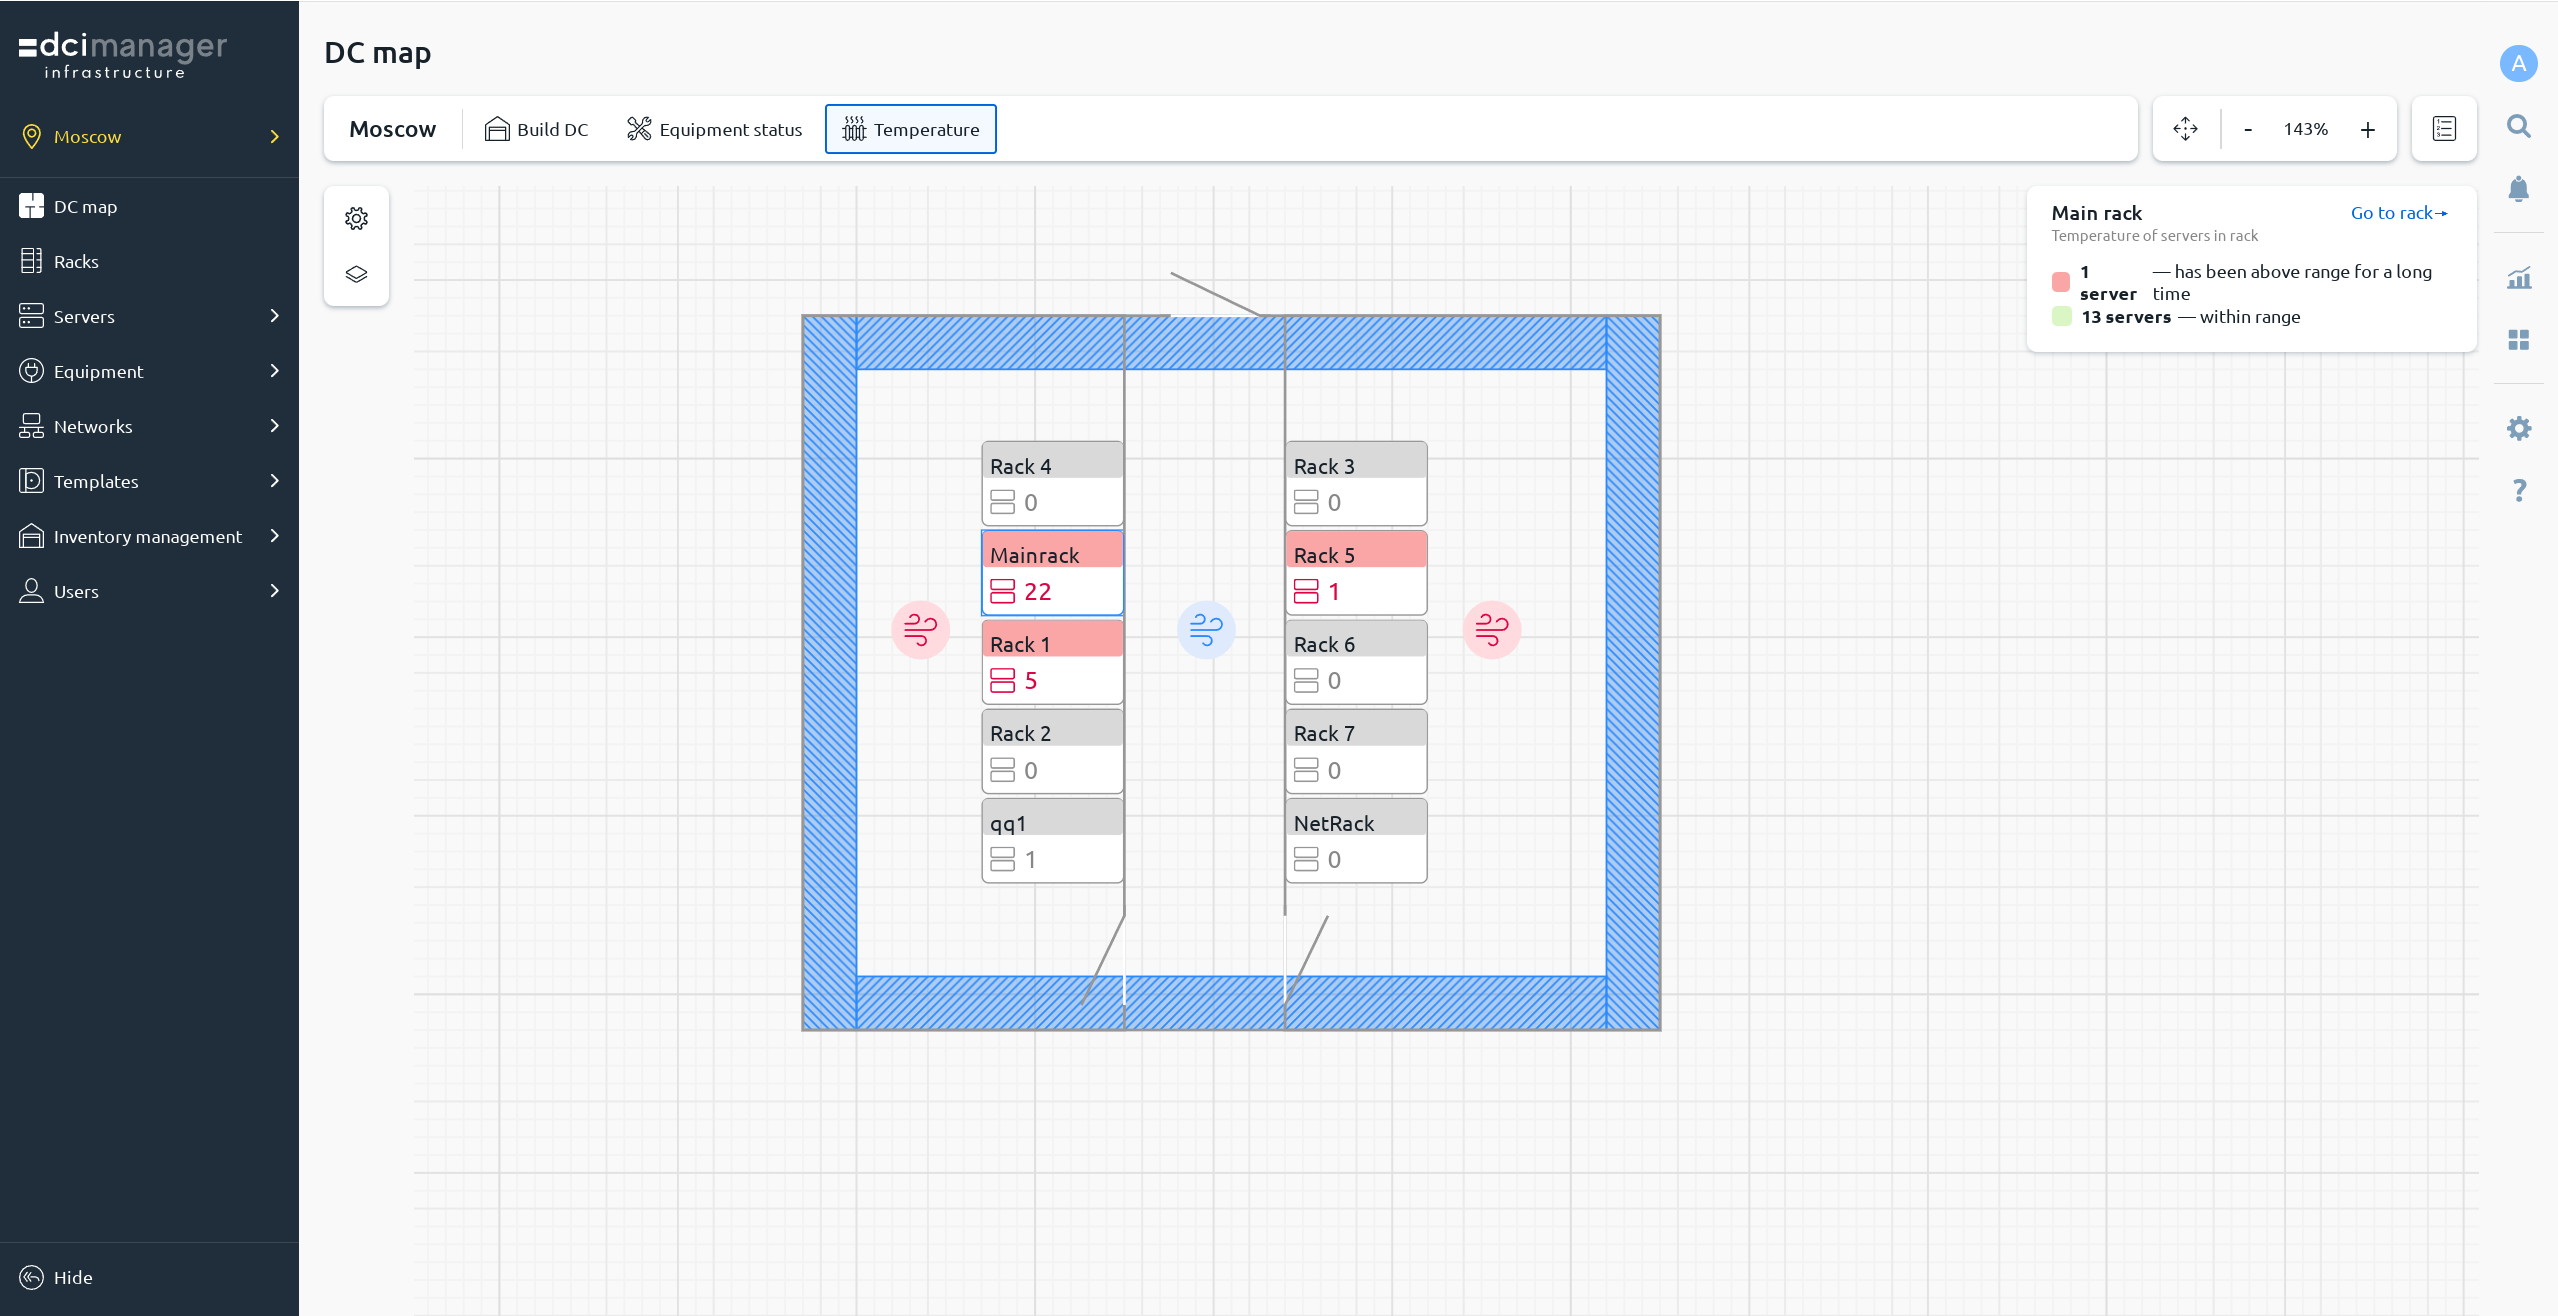Increase zoom with plus button
This screenshot has height=1316, width=2558.
point(2367,129)
